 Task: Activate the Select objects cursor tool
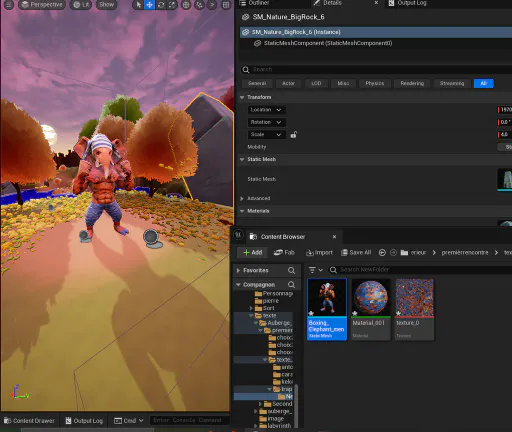click(138, 5)
